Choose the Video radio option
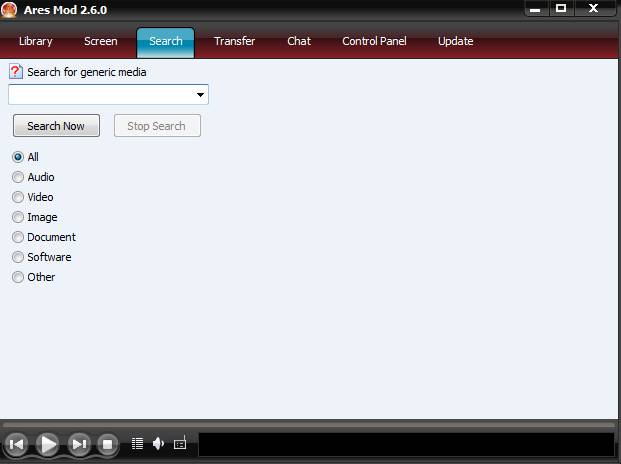621x464 pixels. click(18, 197)
